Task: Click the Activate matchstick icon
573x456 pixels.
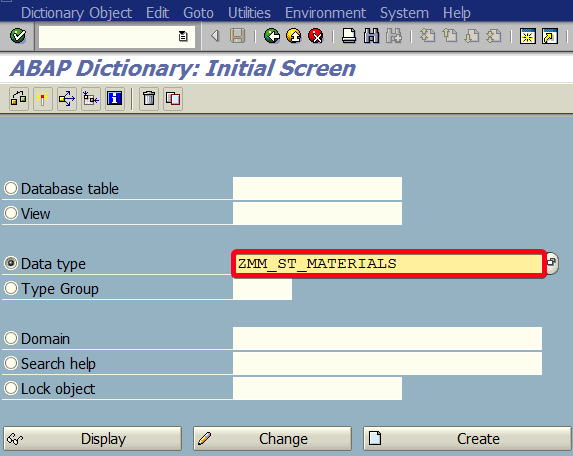Action: pyautogui.click(x=42, y=98)
